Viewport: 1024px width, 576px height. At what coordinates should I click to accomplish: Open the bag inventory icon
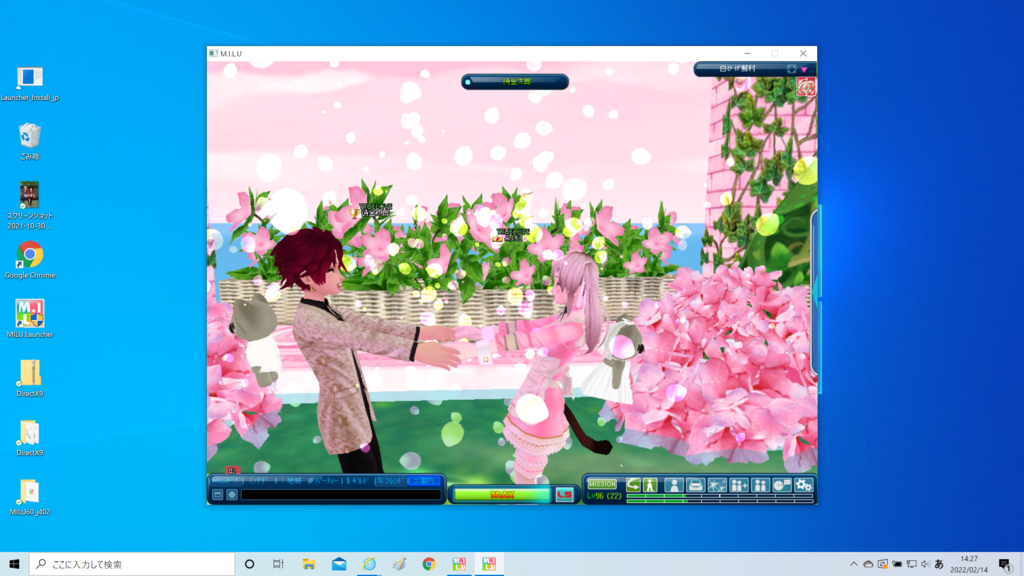pyautogui.click(x=695, y=485)
